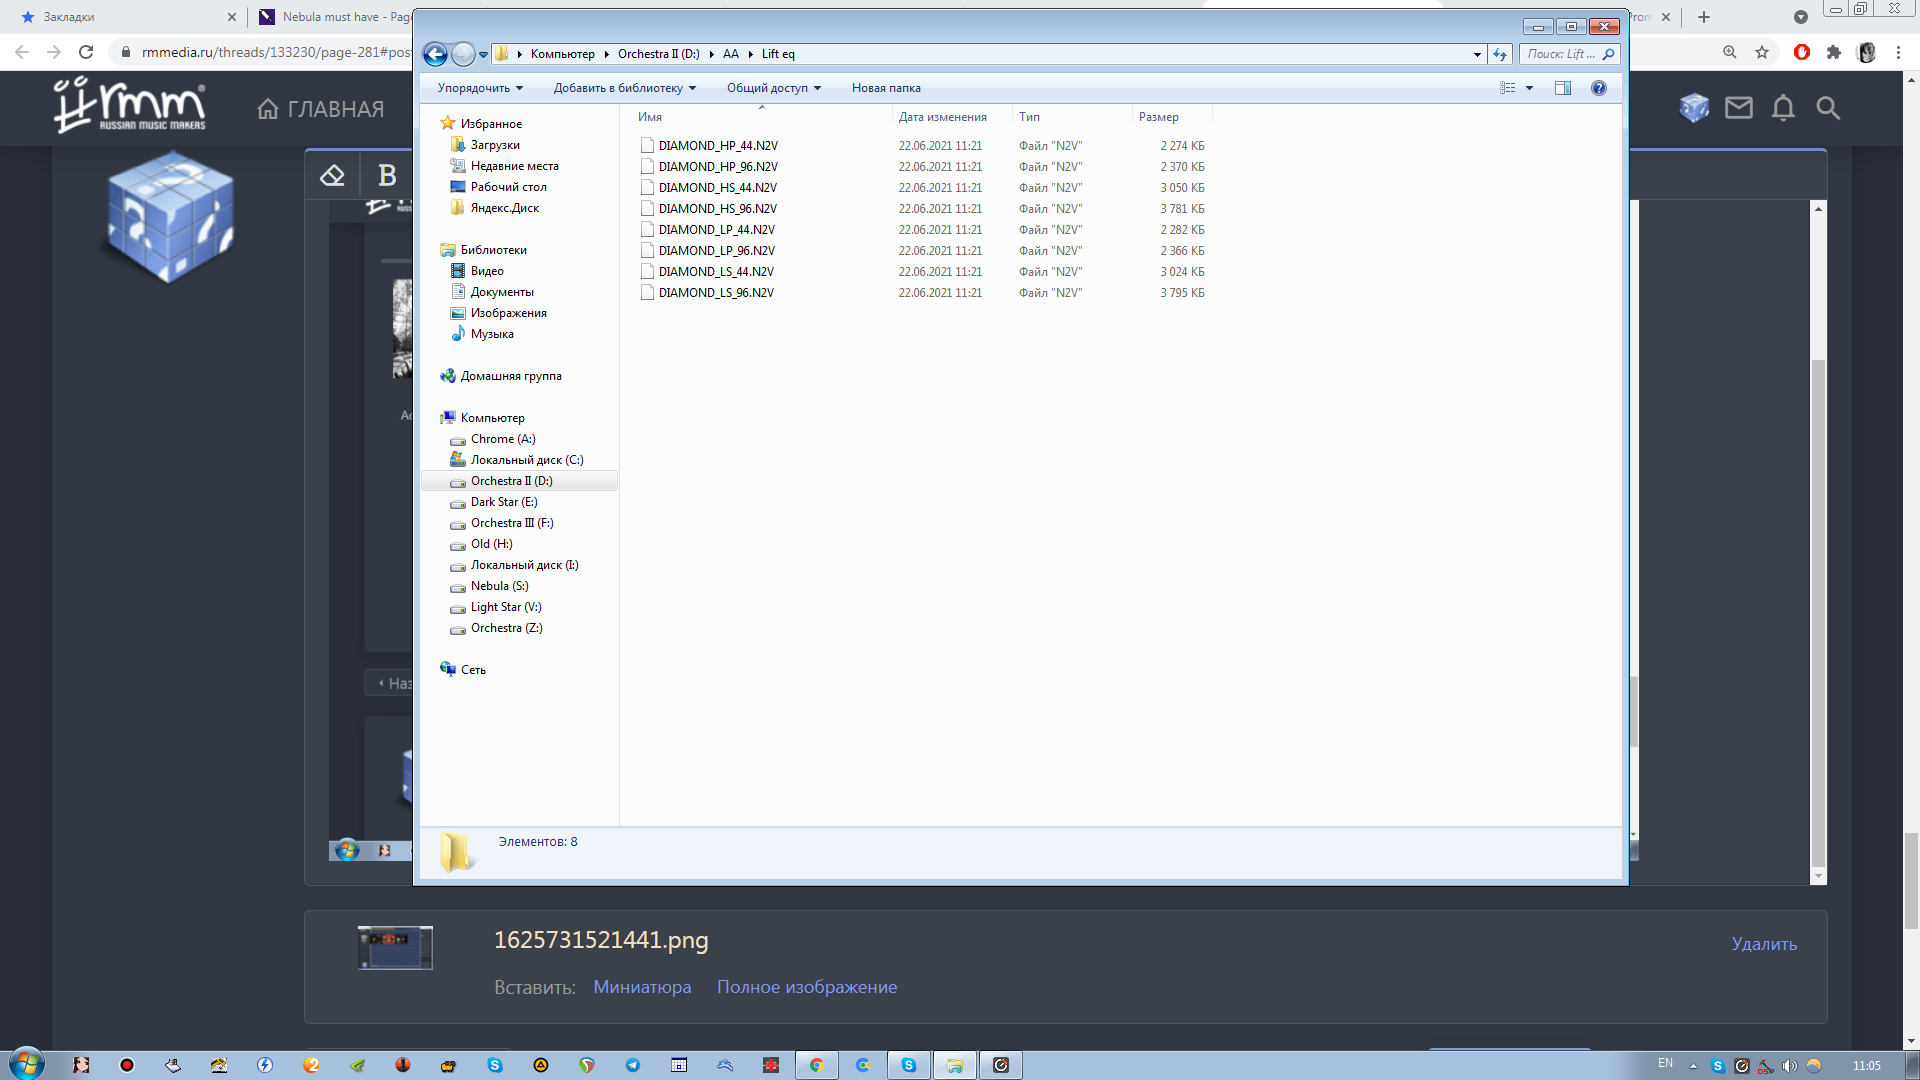Open the view options dropdown arrow
Screen dimensions: 1920x1080
(1529, 88)
